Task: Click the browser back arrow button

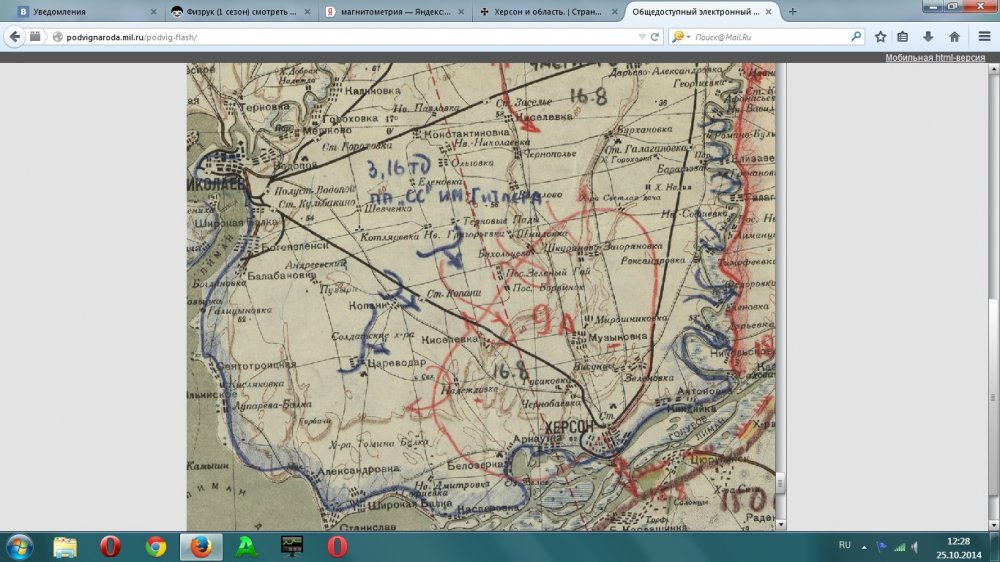Action: (15, 36)
